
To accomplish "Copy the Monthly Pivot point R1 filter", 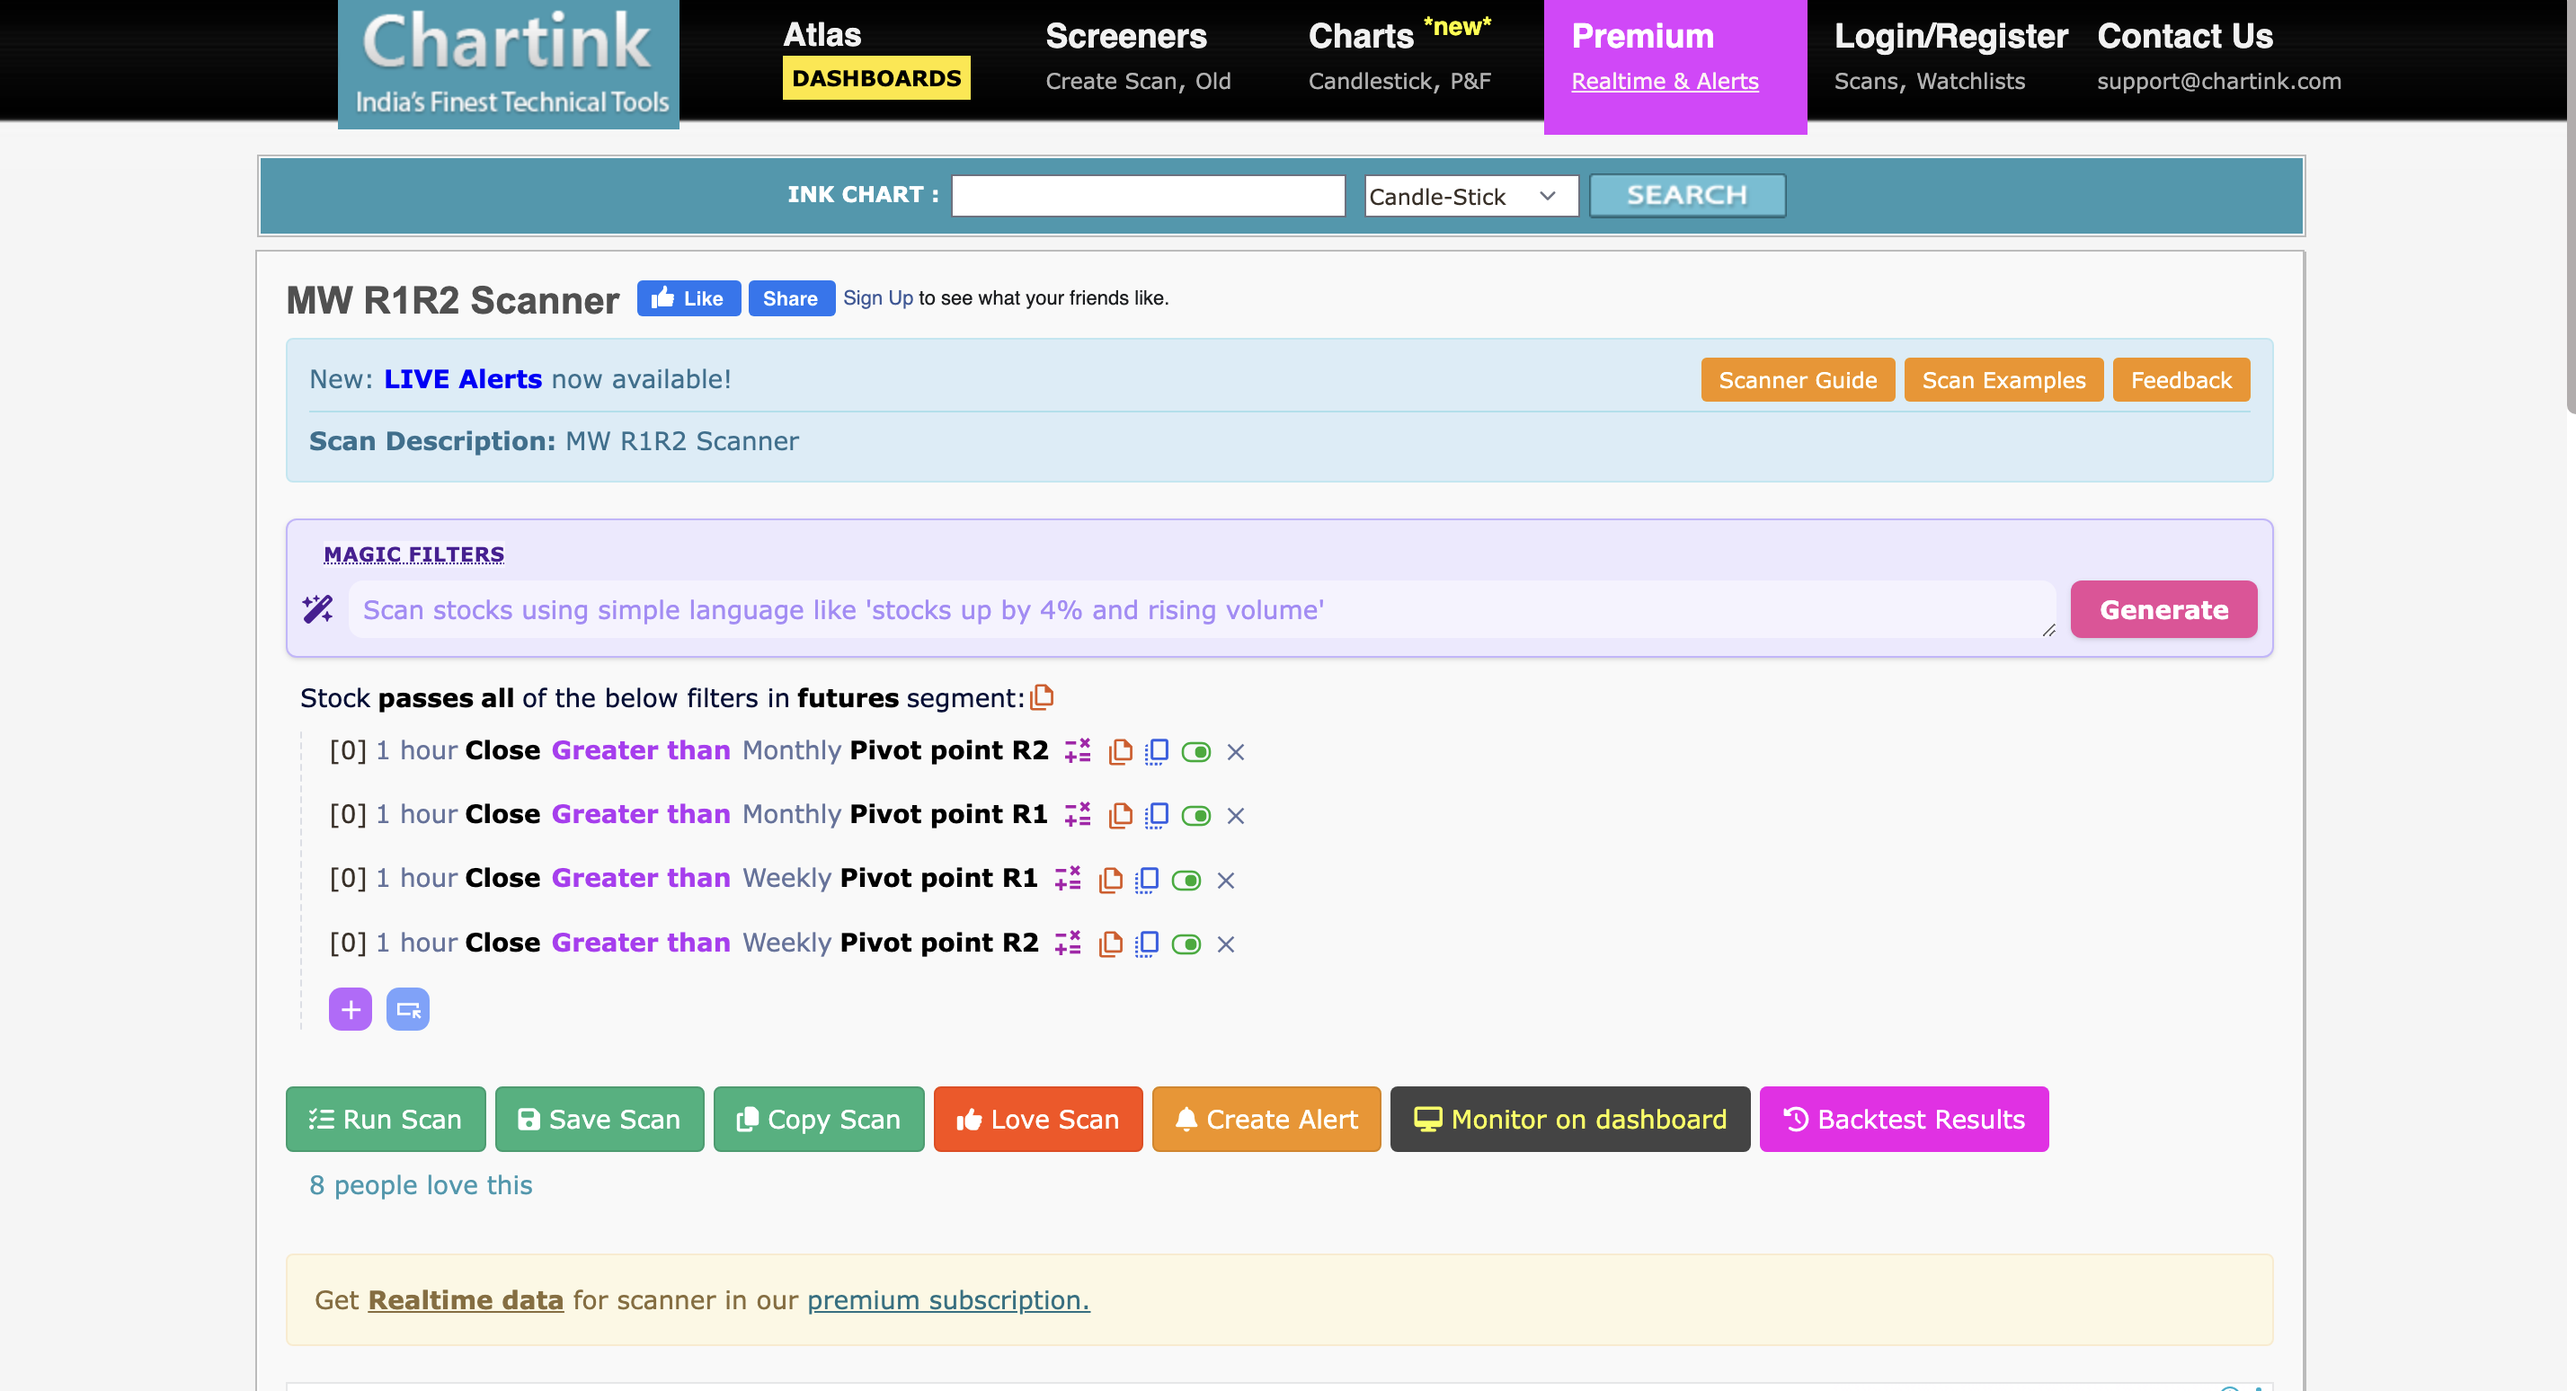I will click(x=1120, y=815).
